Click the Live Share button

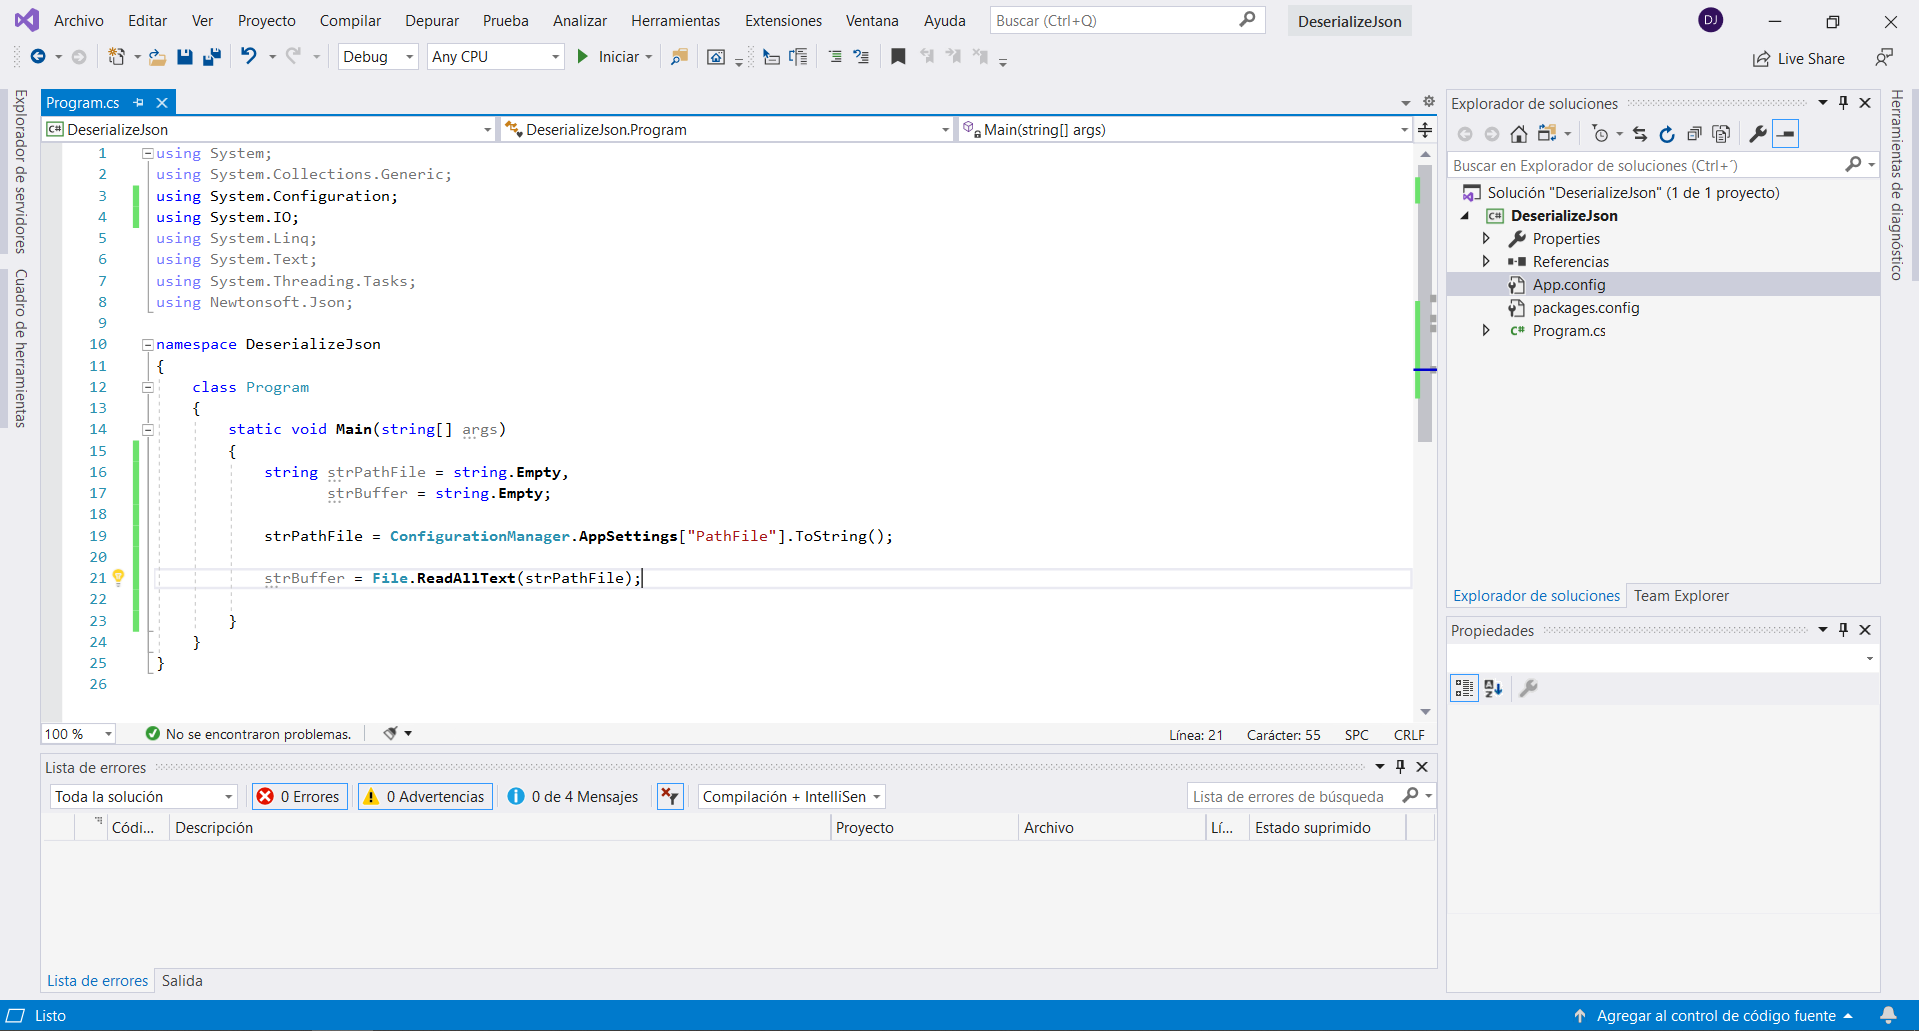(1799, 59)
